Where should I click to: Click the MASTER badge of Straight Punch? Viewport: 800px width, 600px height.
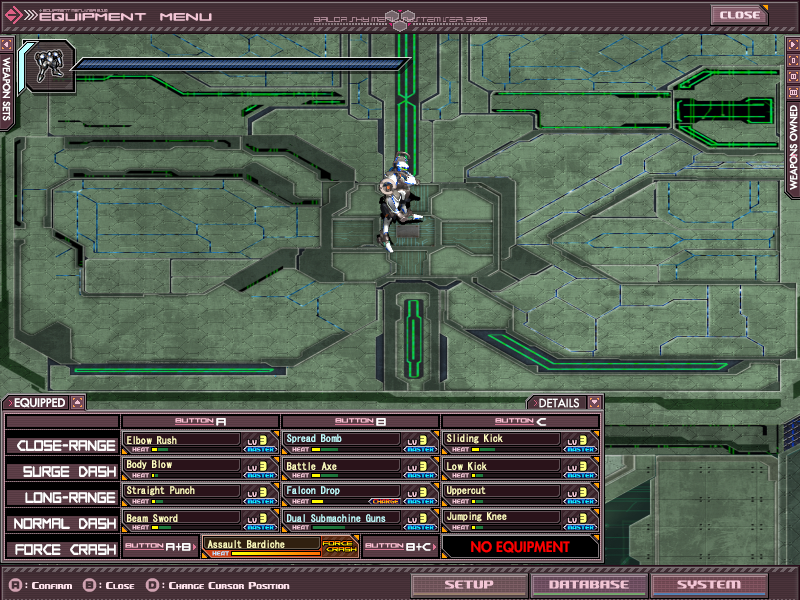pyautogui.click(x=261, y=502)
